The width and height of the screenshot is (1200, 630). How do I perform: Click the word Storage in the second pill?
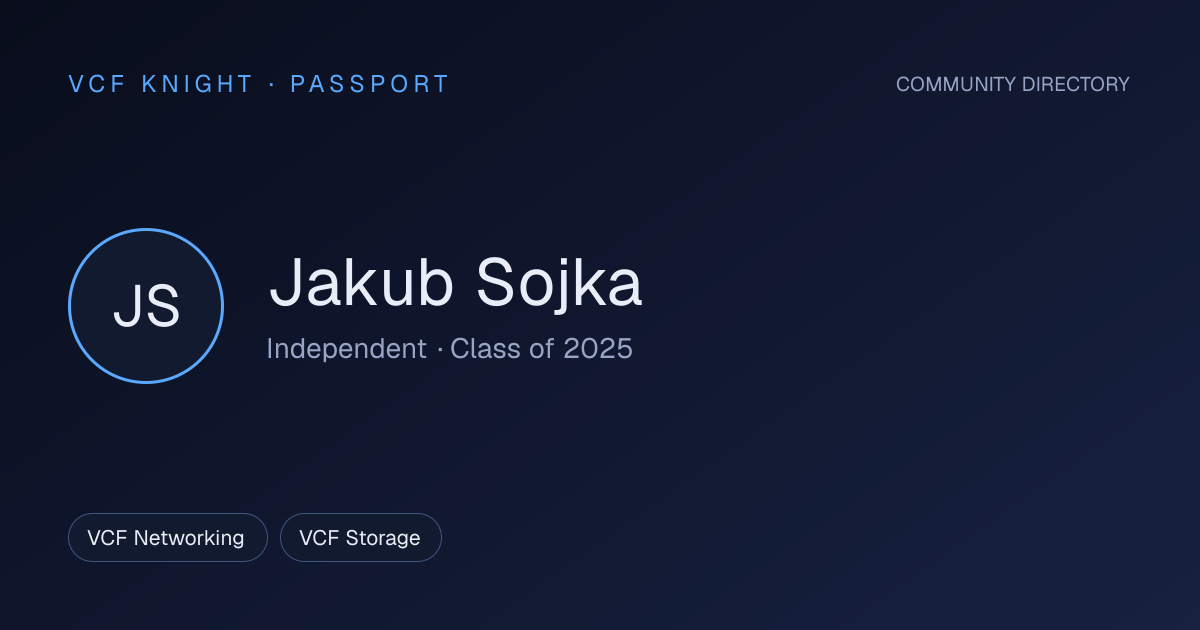pyautogui.click(x=383, y=538)
